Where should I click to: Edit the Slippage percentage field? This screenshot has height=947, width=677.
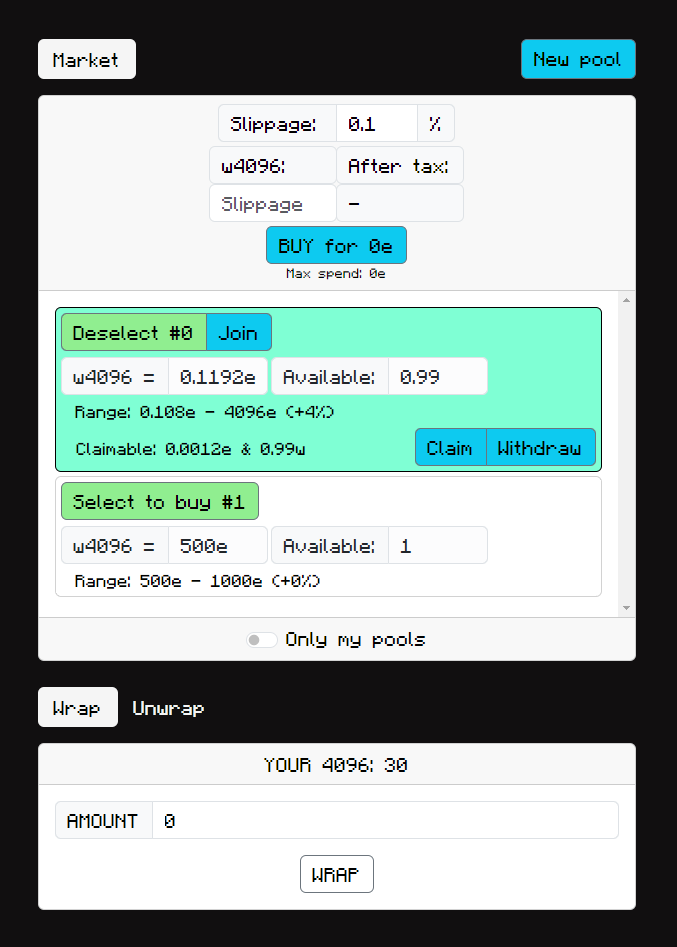(x=376, y=123)
